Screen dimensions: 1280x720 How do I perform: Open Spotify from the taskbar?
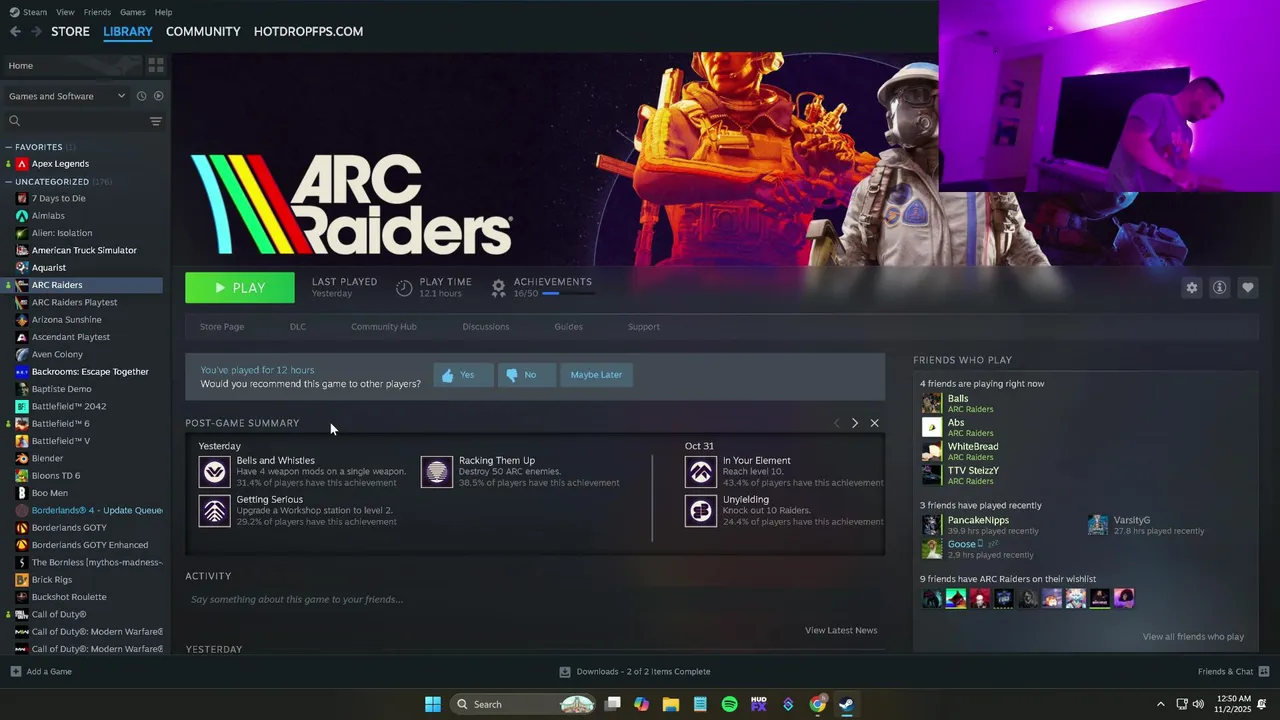click(729, 704)
